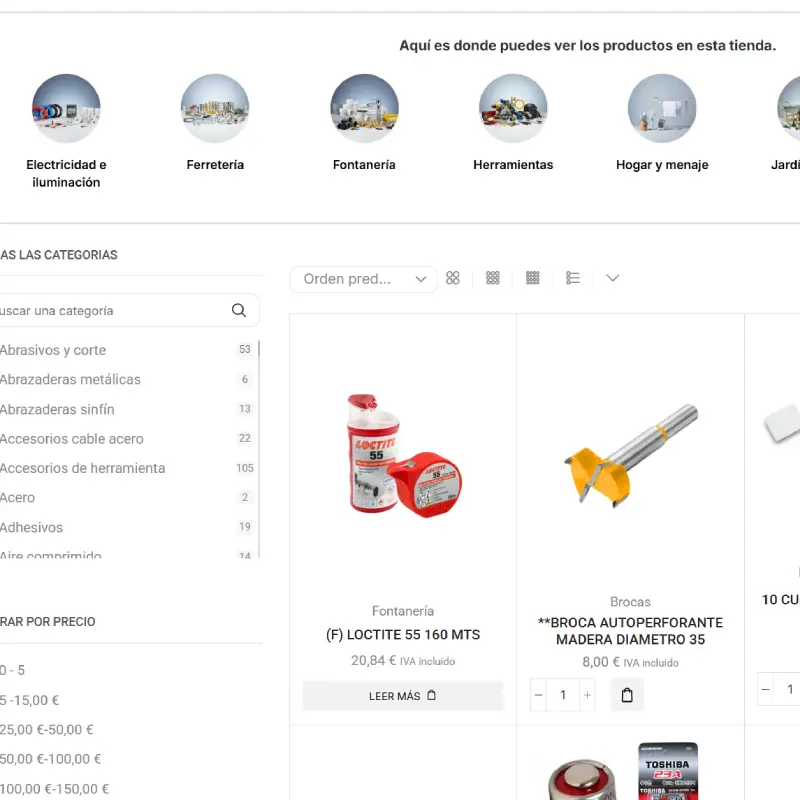
Task: Add Broca Autoperforante to cart via bag icon
Action: tap(627, 695)
